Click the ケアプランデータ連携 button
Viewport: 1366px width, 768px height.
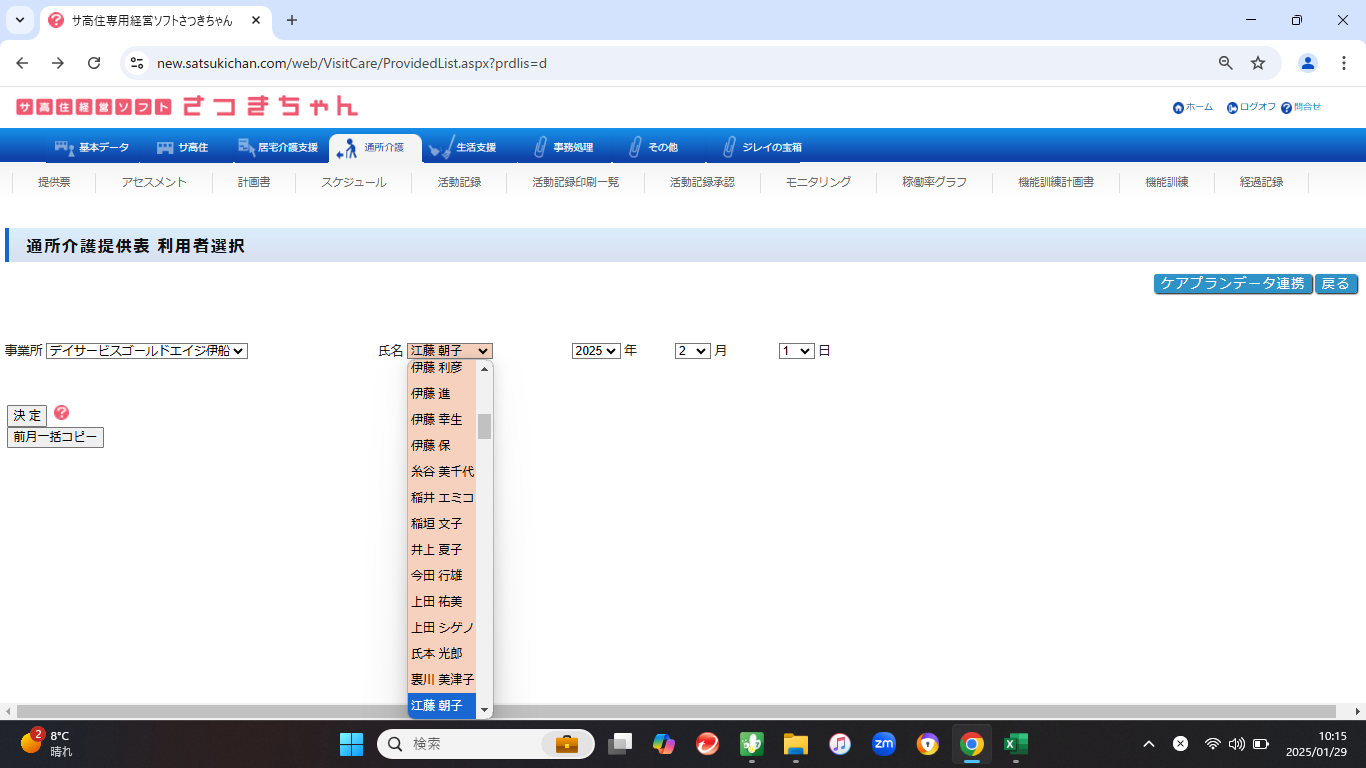[1232, 284]
